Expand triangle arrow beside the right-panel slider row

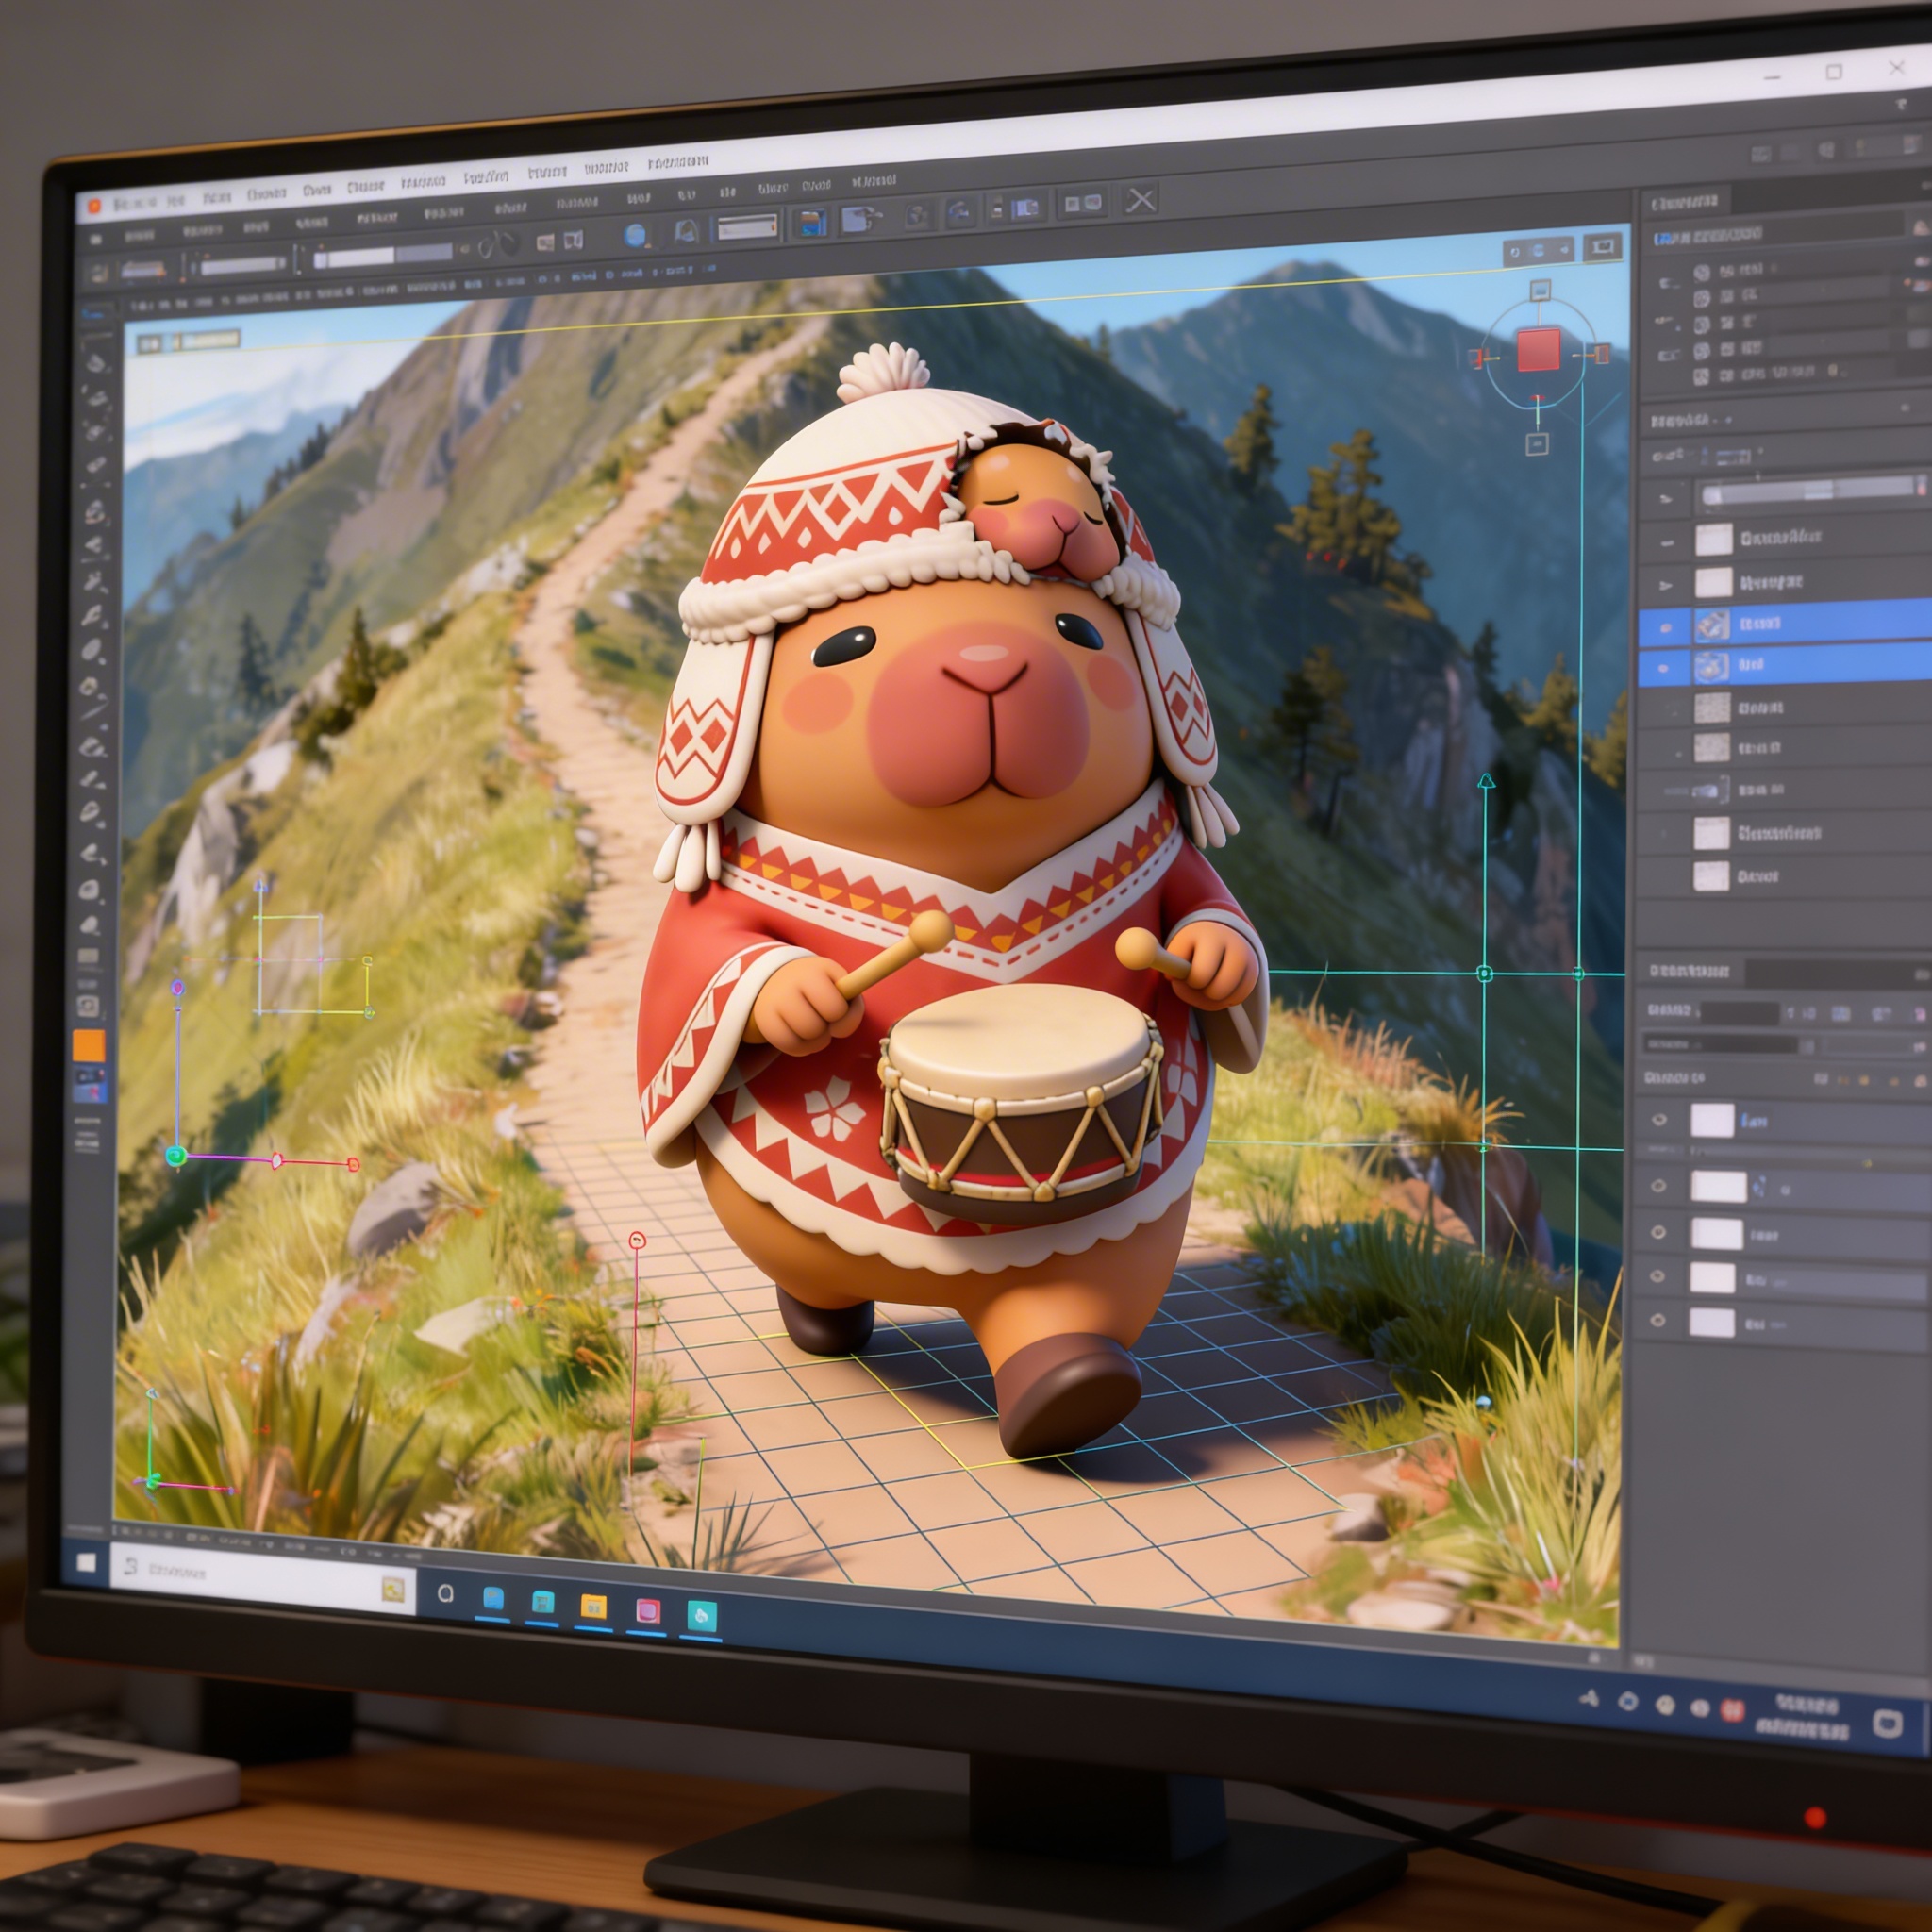coord(1666,497)
